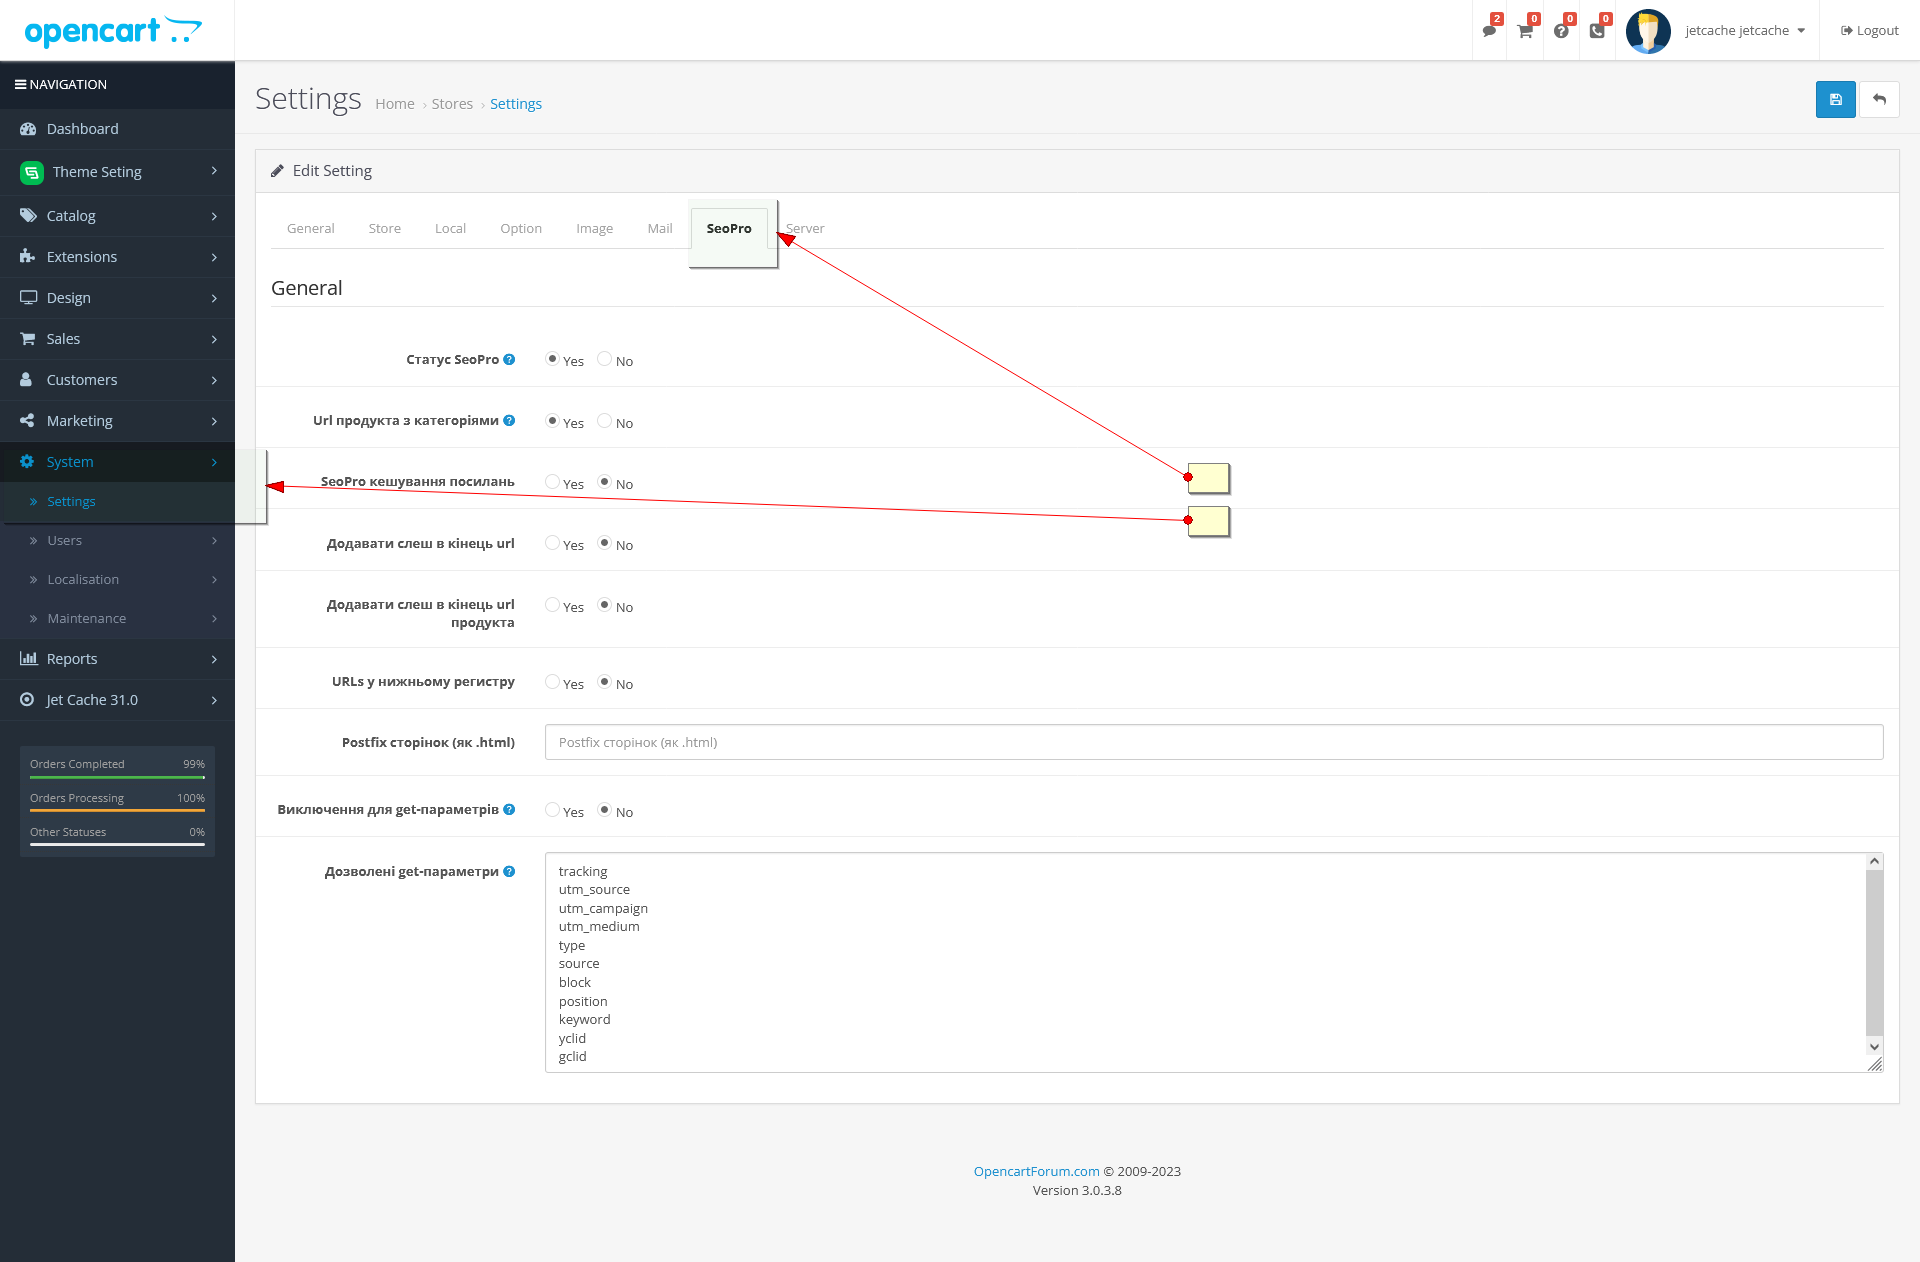Click the phone callback notification icon
Image resolution: width=1920 pixels, height=1262 pixels.
[1597, 31]
